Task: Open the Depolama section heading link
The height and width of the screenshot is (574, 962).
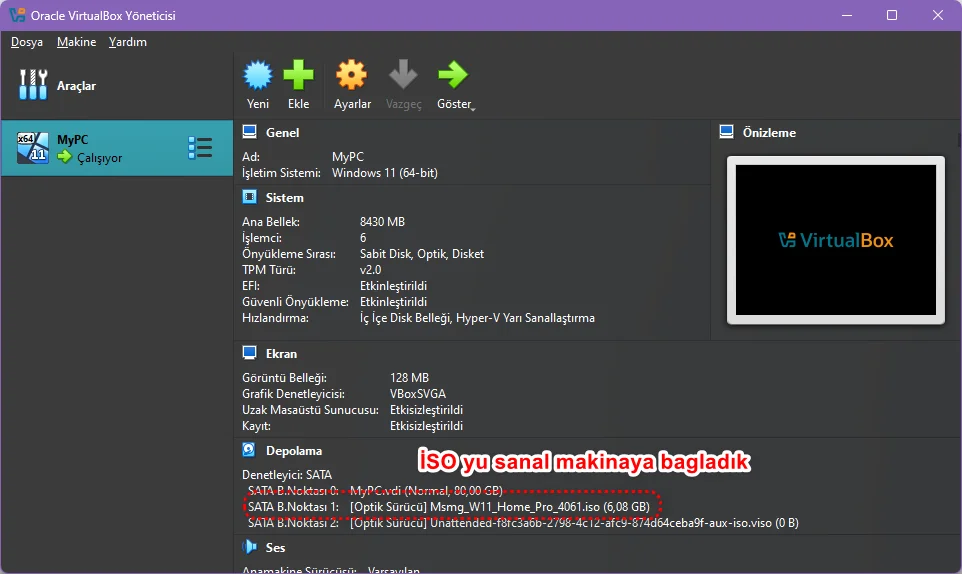Action: coord(294,451)
